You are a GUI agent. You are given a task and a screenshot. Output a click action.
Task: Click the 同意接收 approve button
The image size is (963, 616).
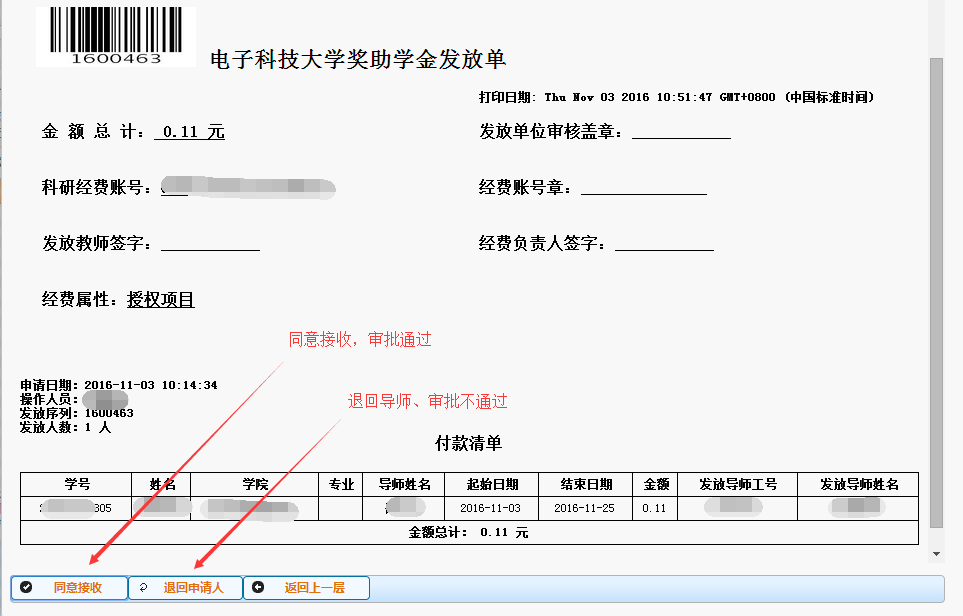tap(69, 588)
